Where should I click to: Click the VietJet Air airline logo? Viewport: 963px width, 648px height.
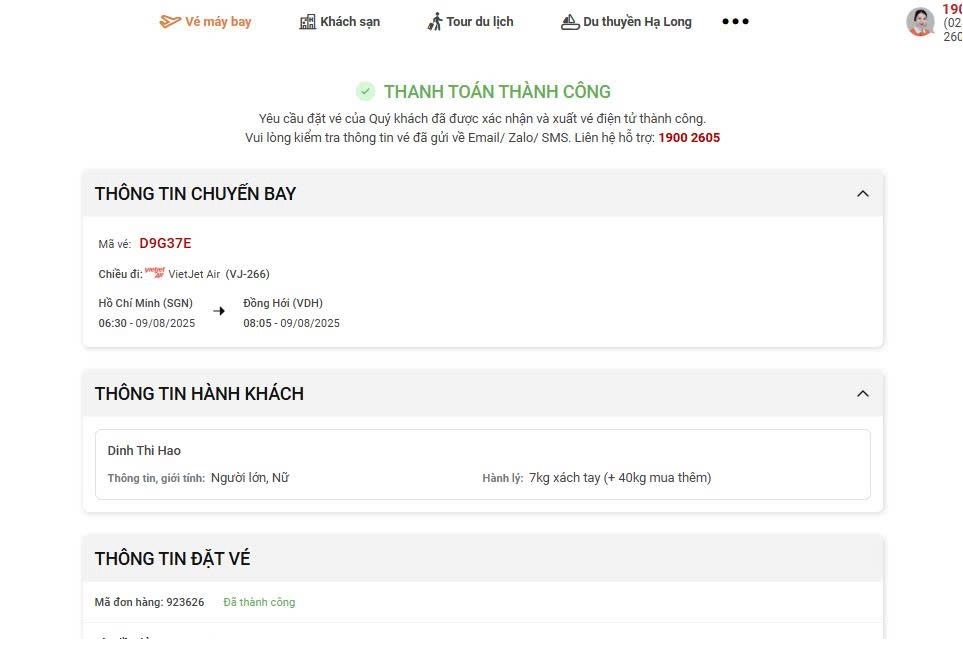pyautogui.click(x=154, y=272)
